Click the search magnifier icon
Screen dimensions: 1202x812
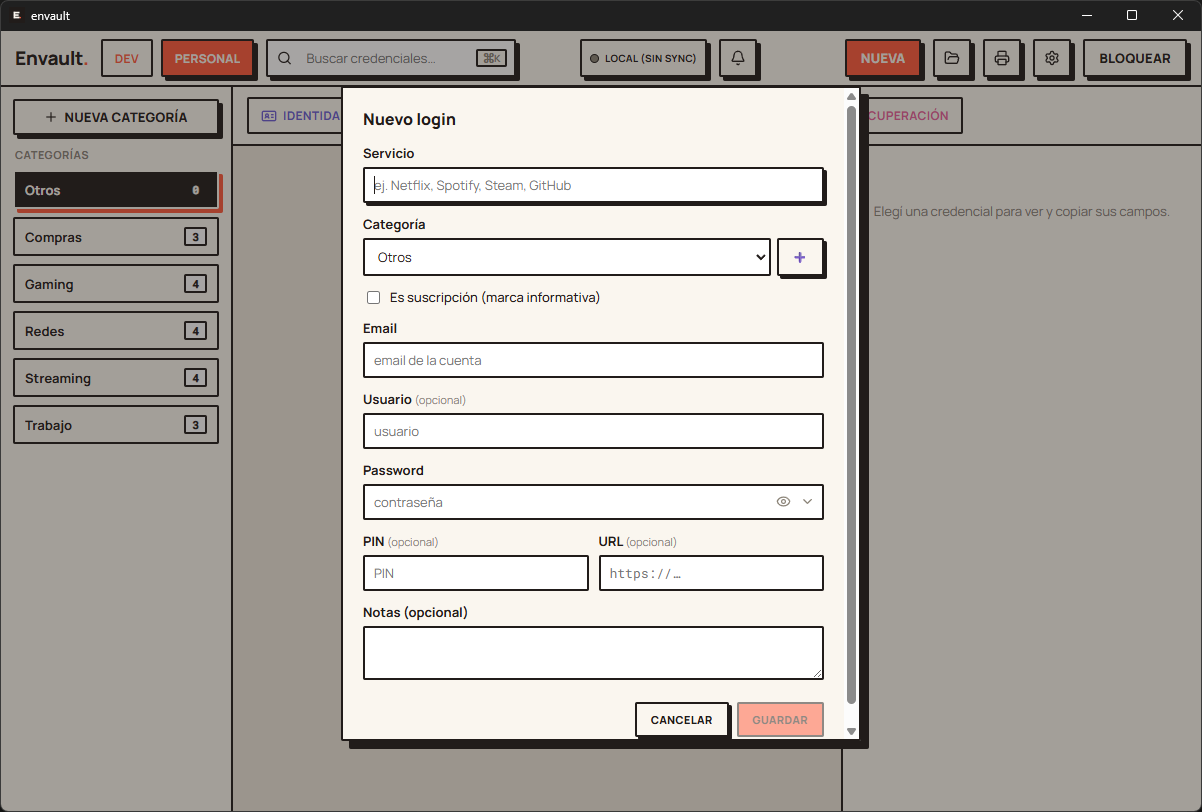(284, 58)
